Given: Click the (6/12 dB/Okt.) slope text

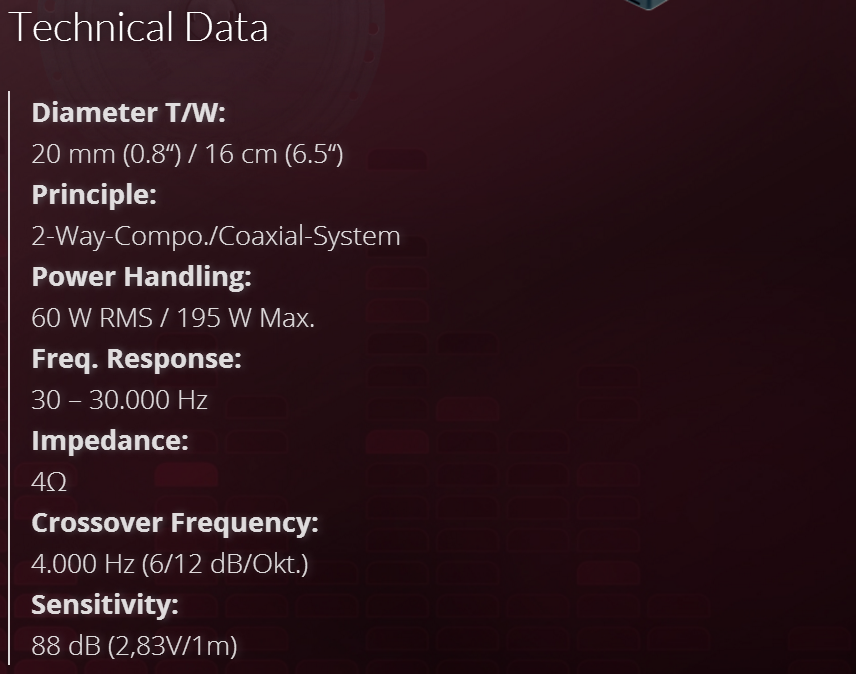Looking at the screenshot, I should point(225,565).
